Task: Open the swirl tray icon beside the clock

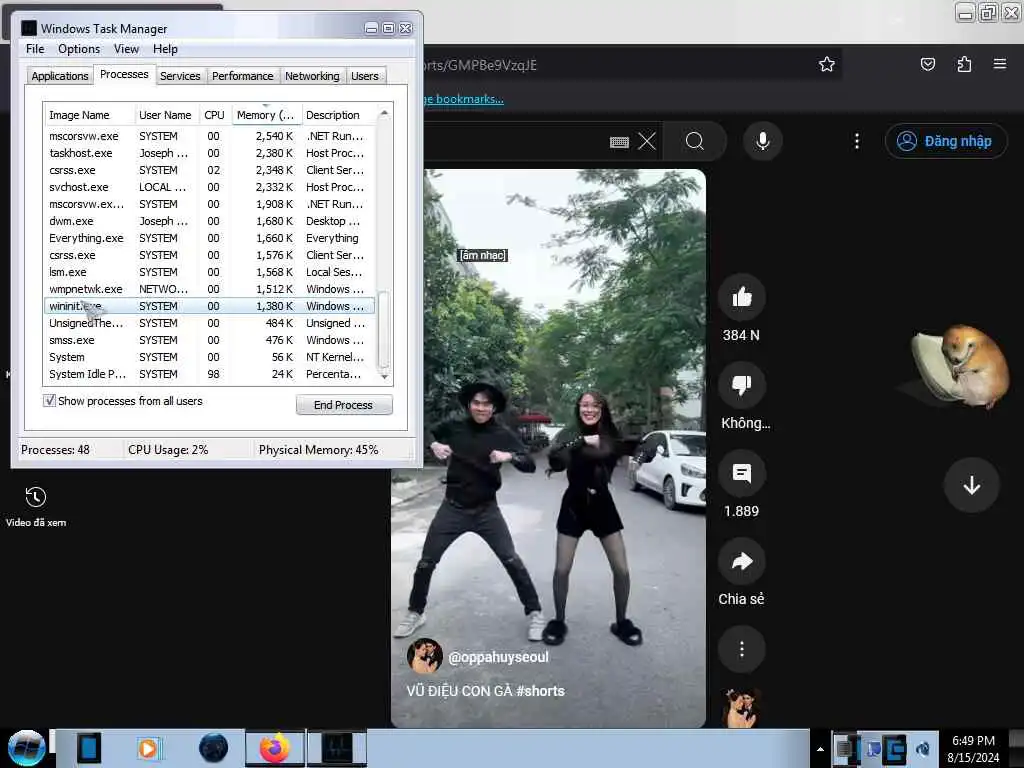Action: tap(923, 749)
